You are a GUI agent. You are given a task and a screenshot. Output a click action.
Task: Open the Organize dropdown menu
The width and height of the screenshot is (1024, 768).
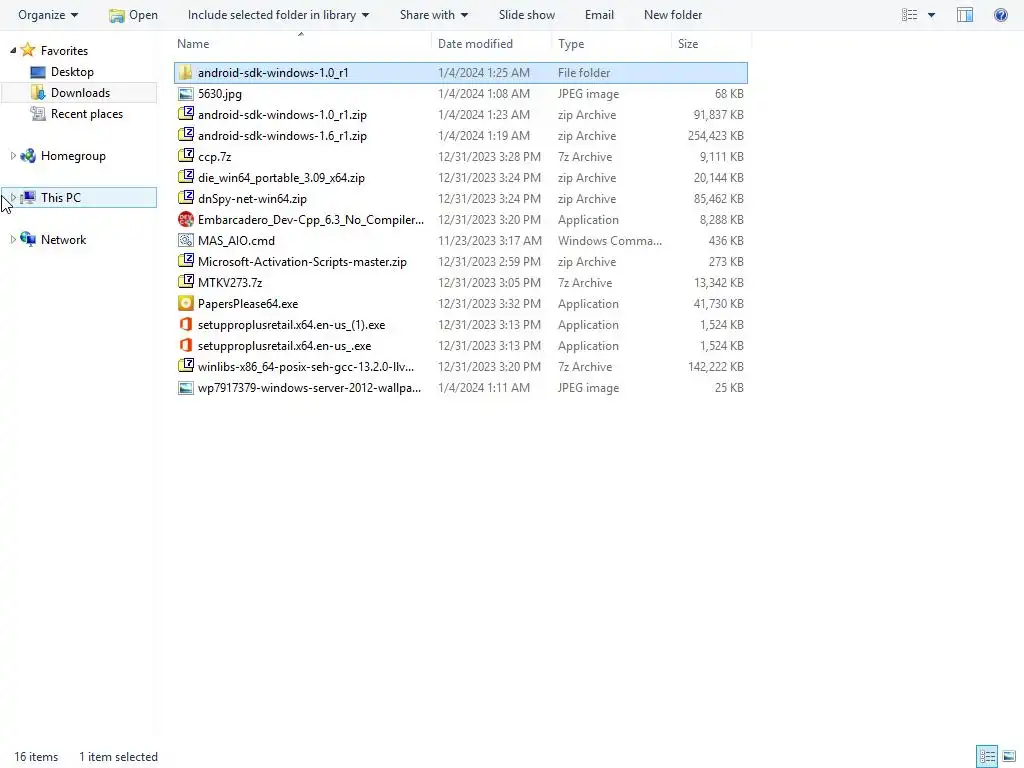(48, 14)
